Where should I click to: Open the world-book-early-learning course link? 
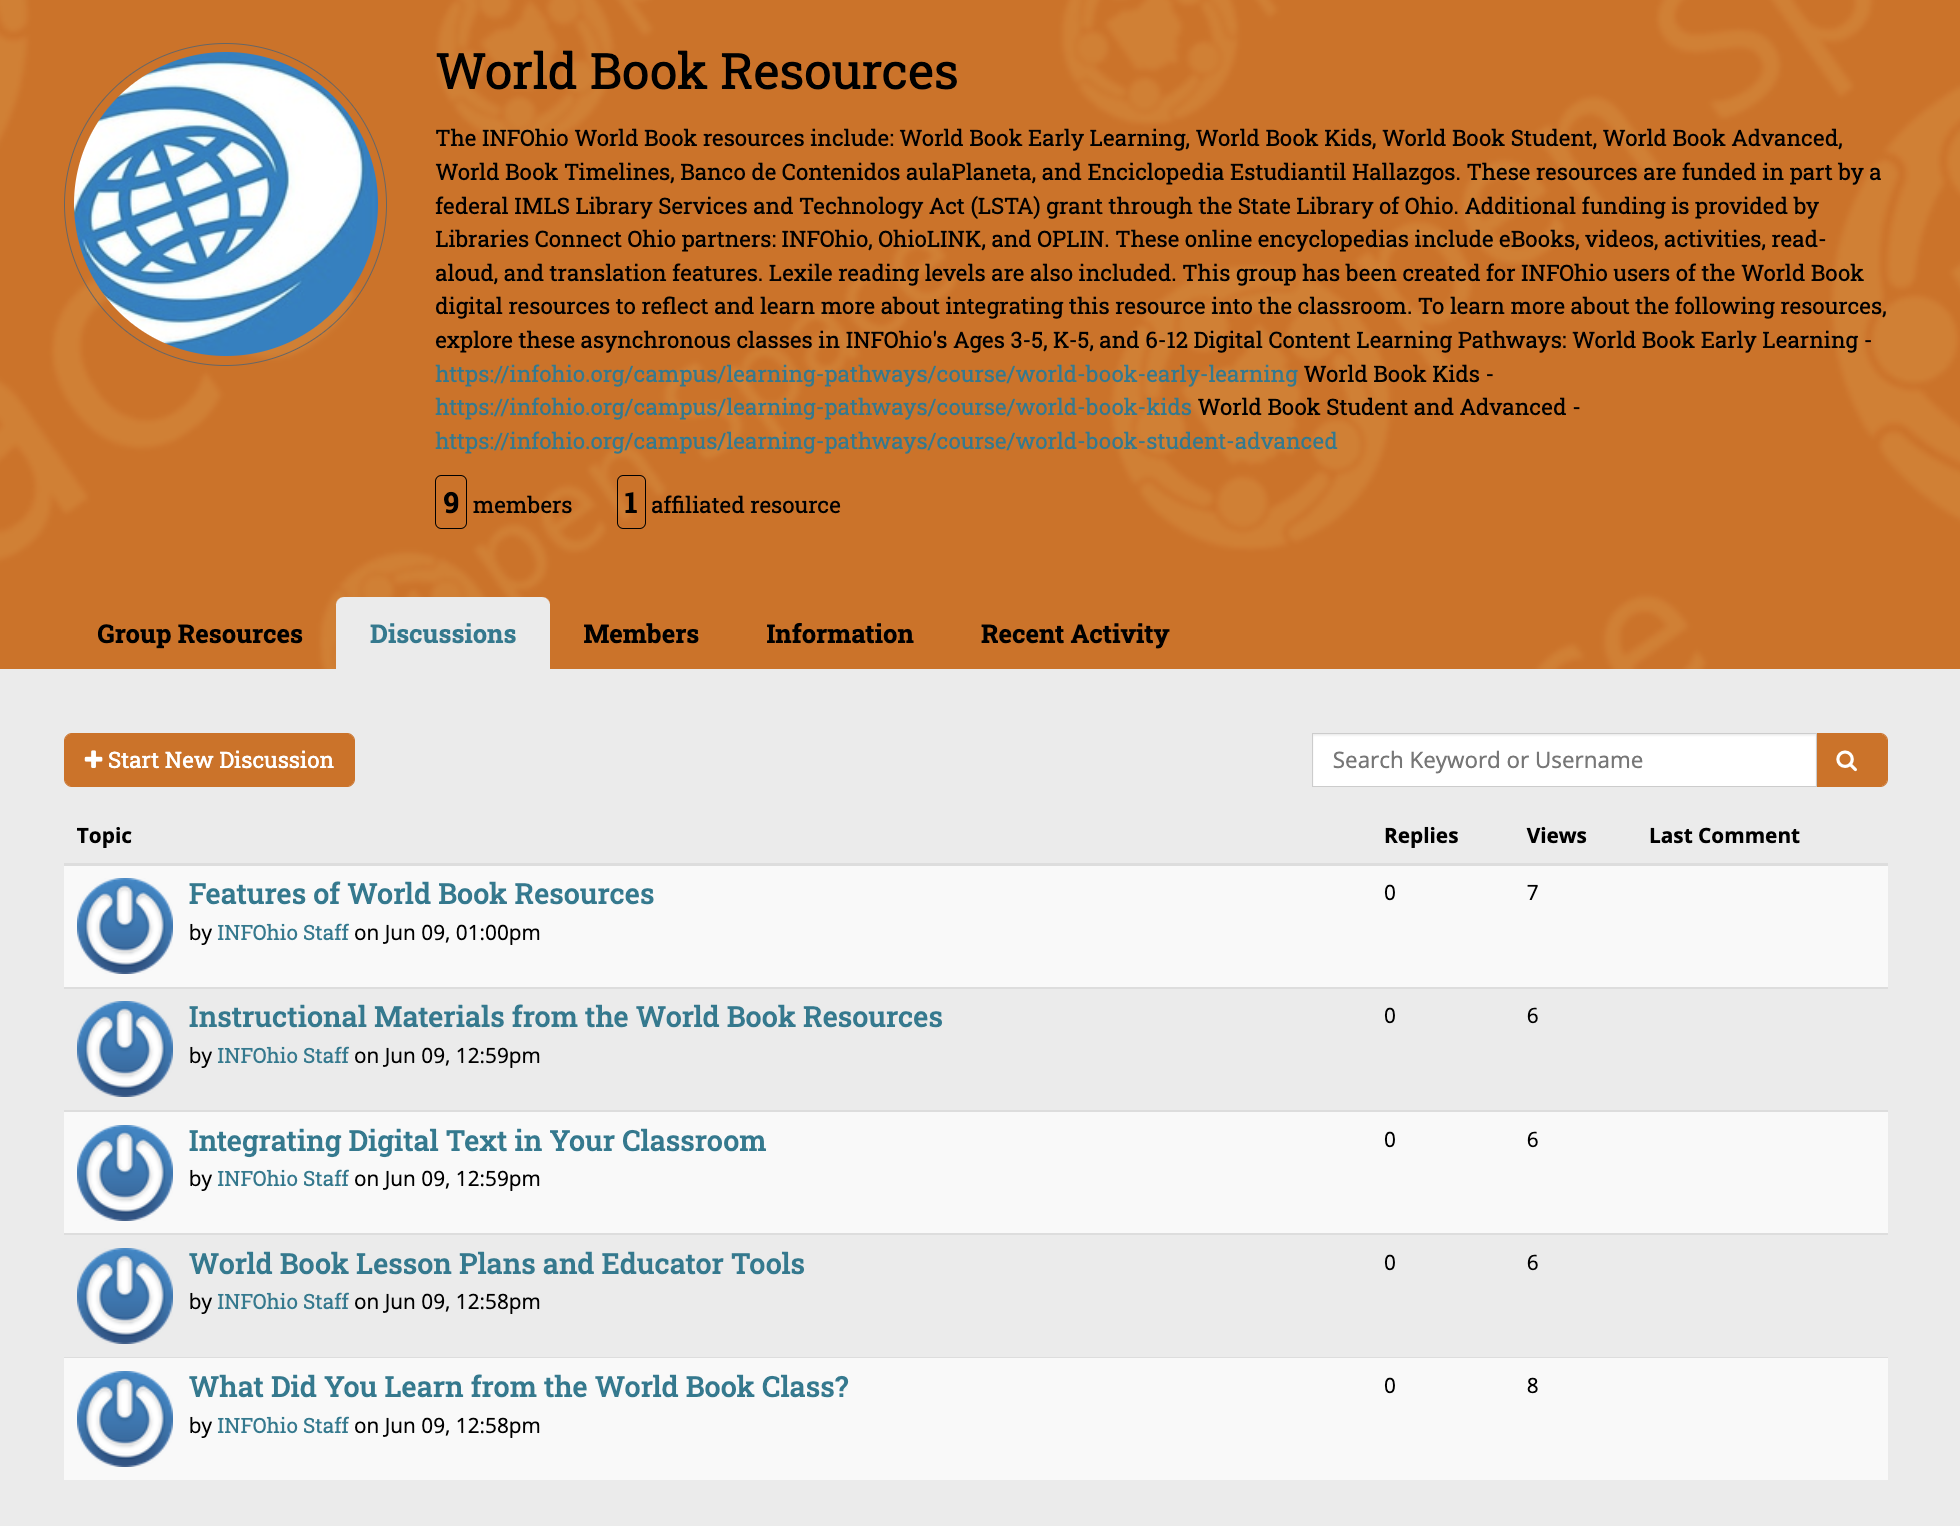point(866,374)
